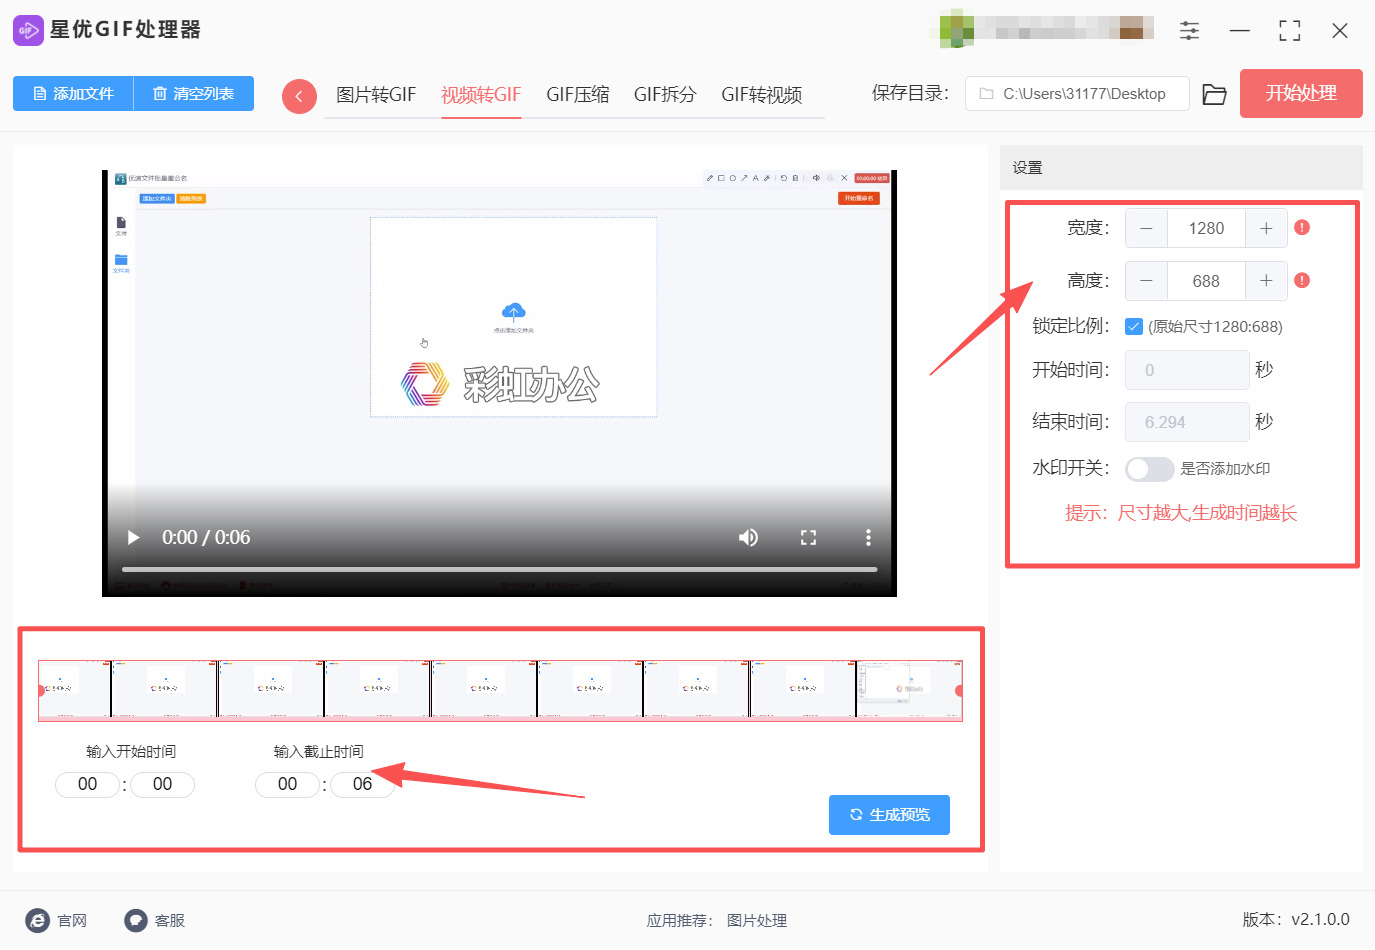Click the 星优GIF处理器 app logo
Screen dimensions: 1375x950
[x=28, y=30]
